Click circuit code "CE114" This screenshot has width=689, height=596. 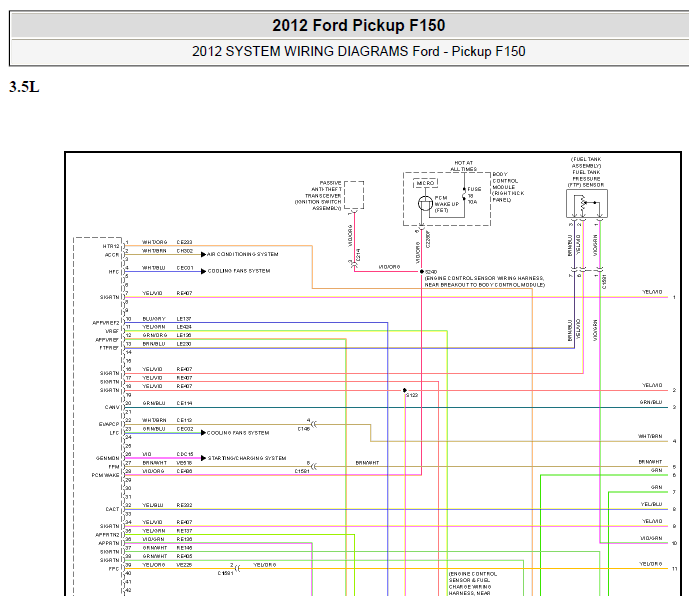[185, 403]
